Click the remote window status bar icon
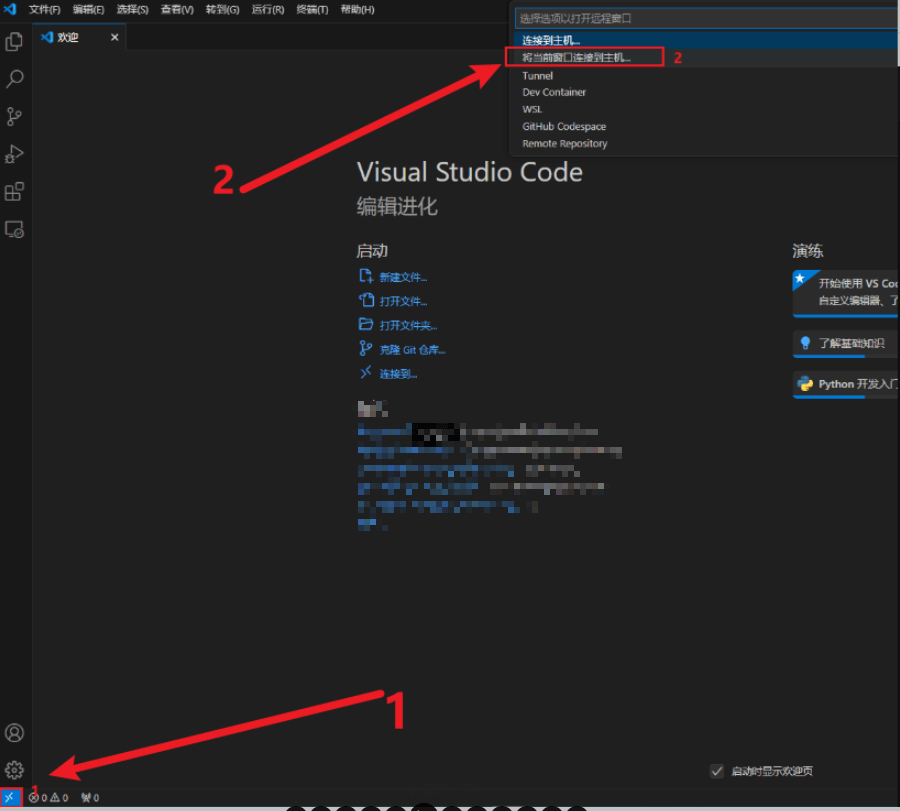The width and height of the screenshot is (900, 811). (x=11, y=797)
